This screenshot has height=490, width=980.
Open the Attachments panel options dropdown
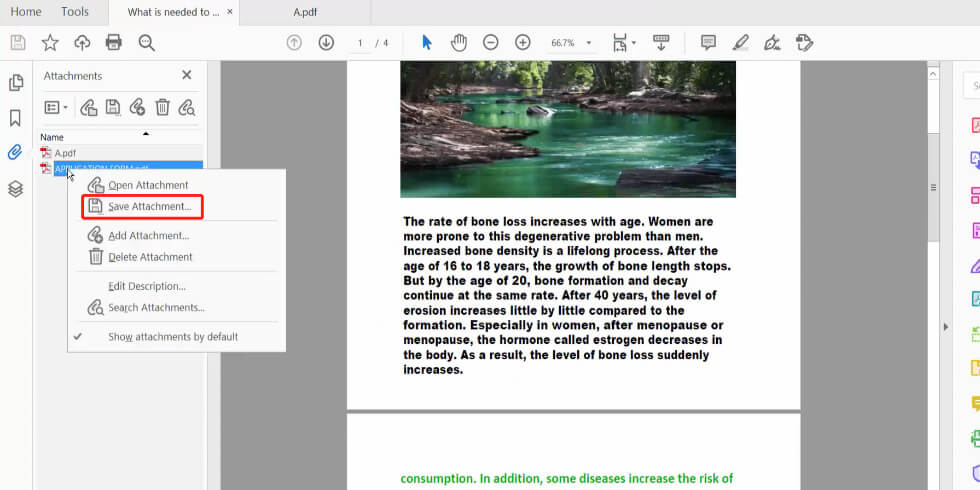point(56,108)
